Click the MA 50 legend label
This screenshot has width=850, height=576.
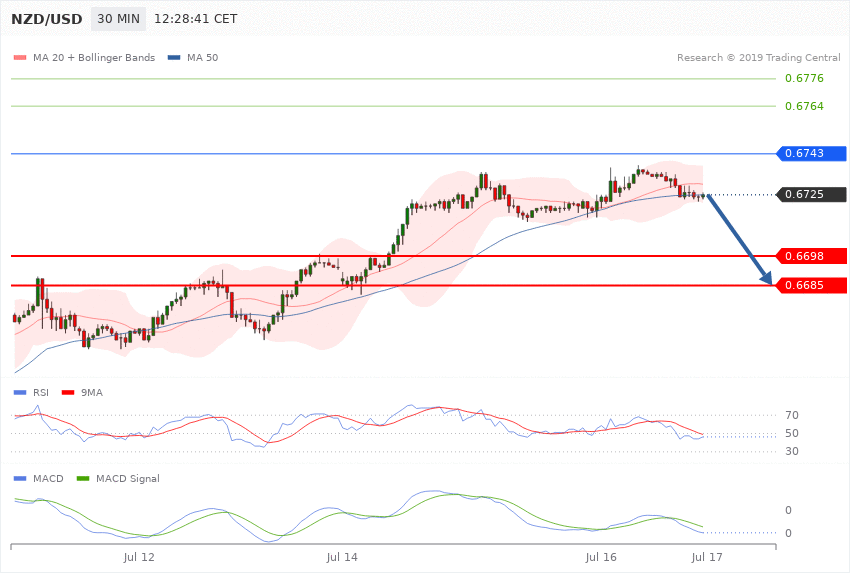pyautogui.click(x=202, y=57)
